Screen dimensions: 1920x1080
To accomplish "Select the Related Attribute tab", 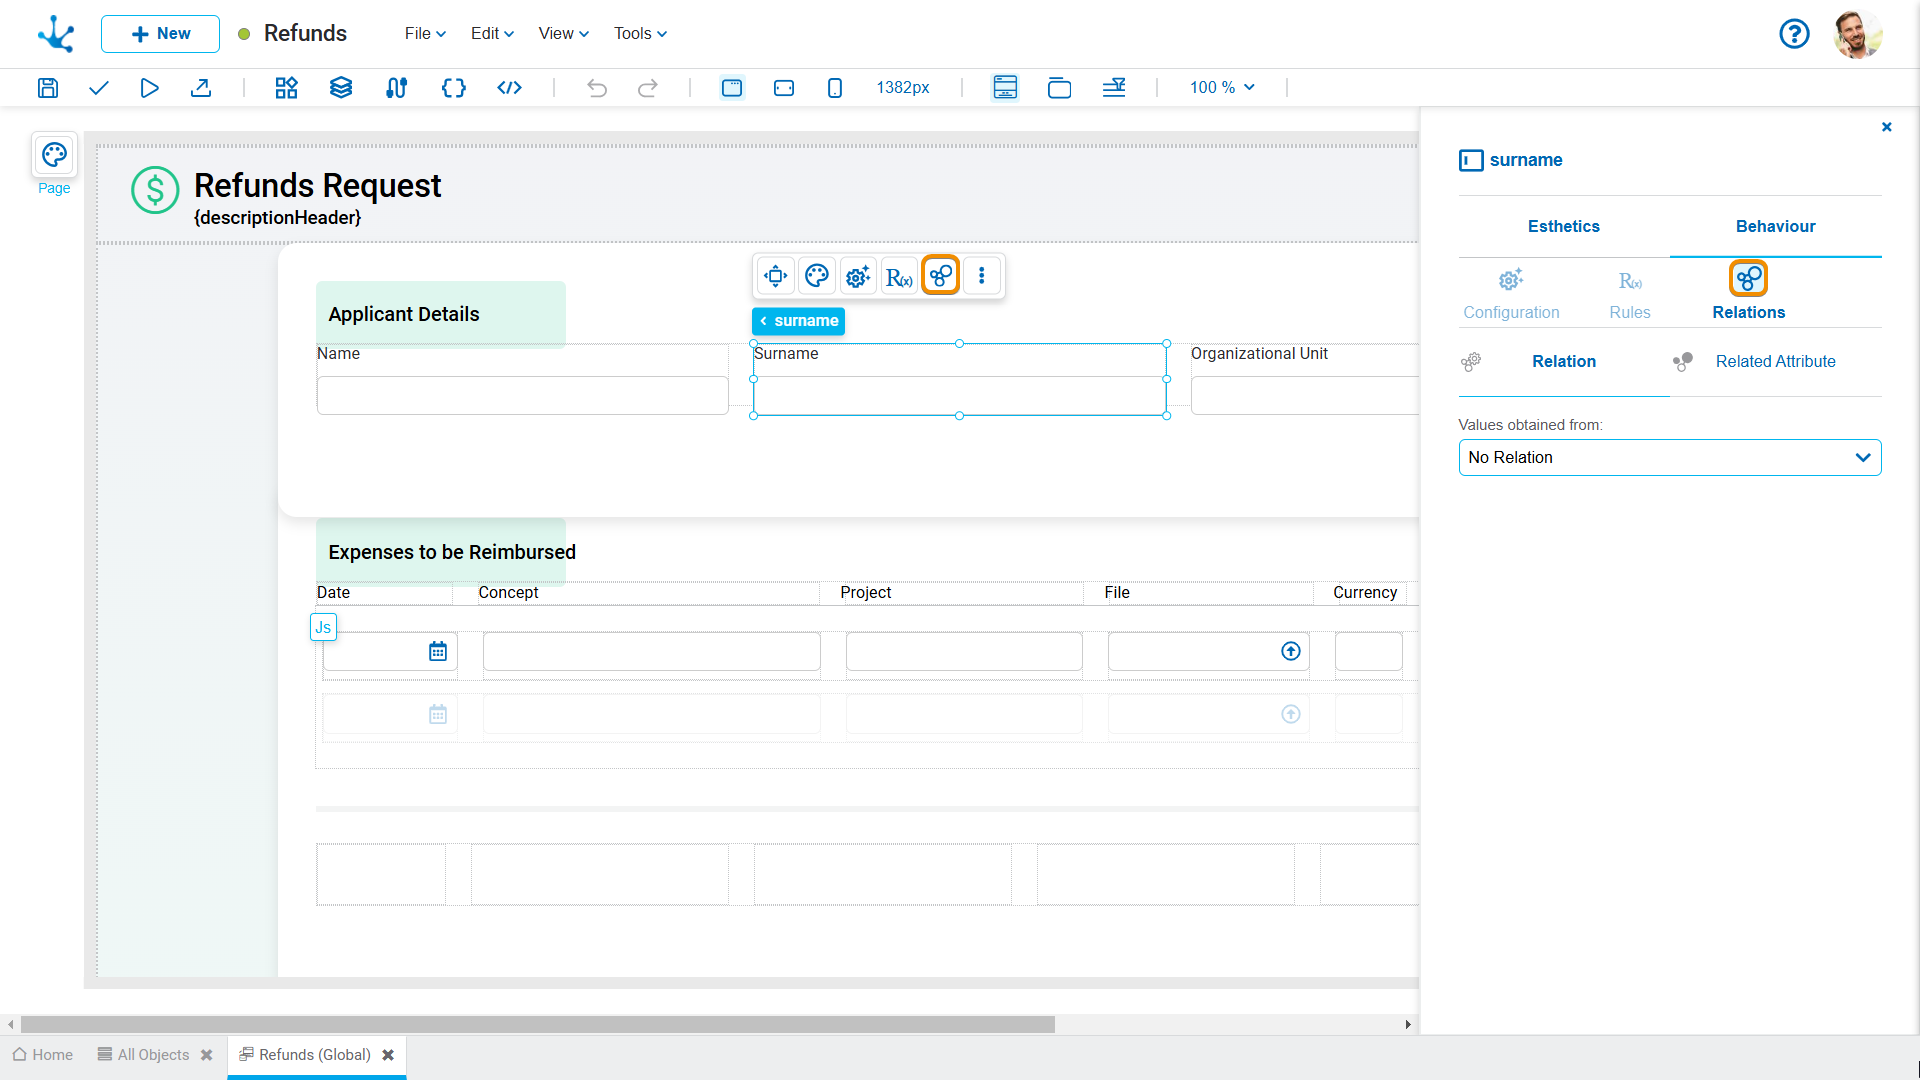I will 1775,362.
